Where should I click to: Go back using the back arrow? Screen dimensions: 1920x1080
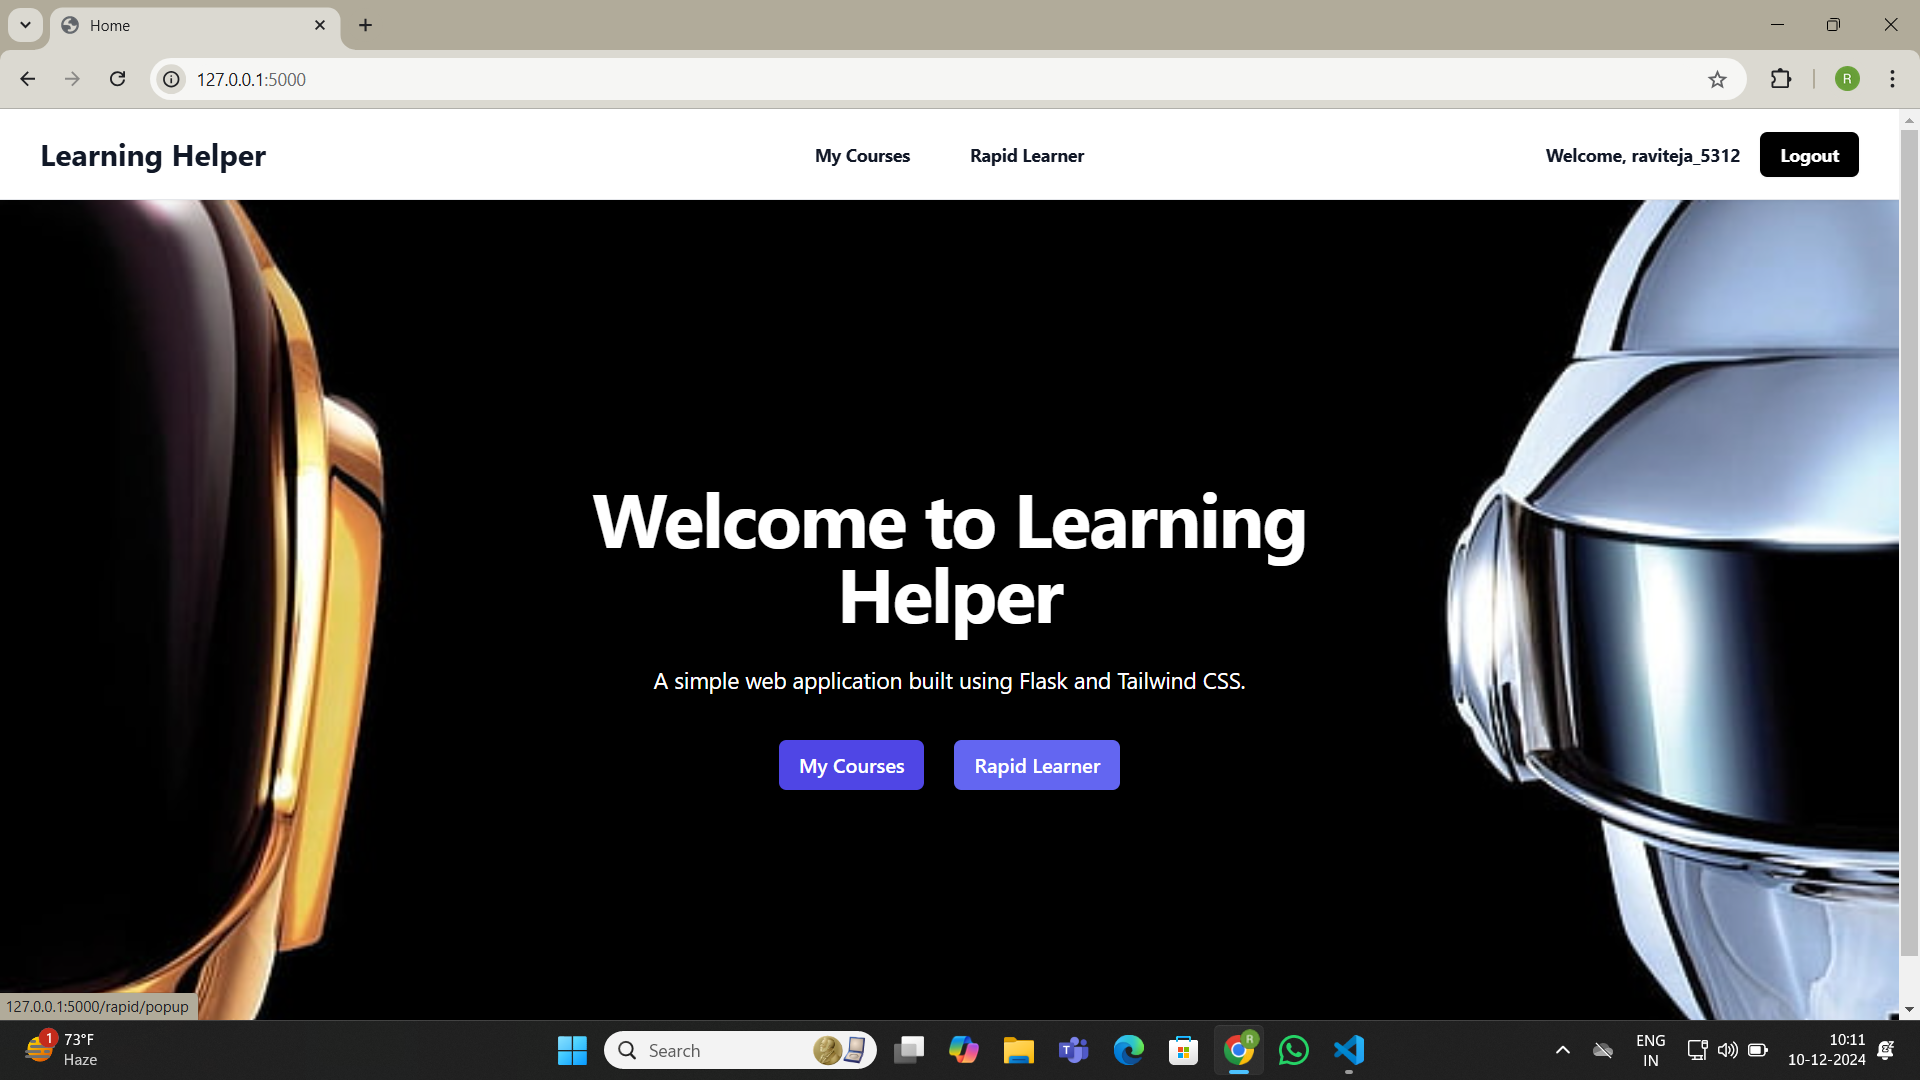click(x=28, y=79)
